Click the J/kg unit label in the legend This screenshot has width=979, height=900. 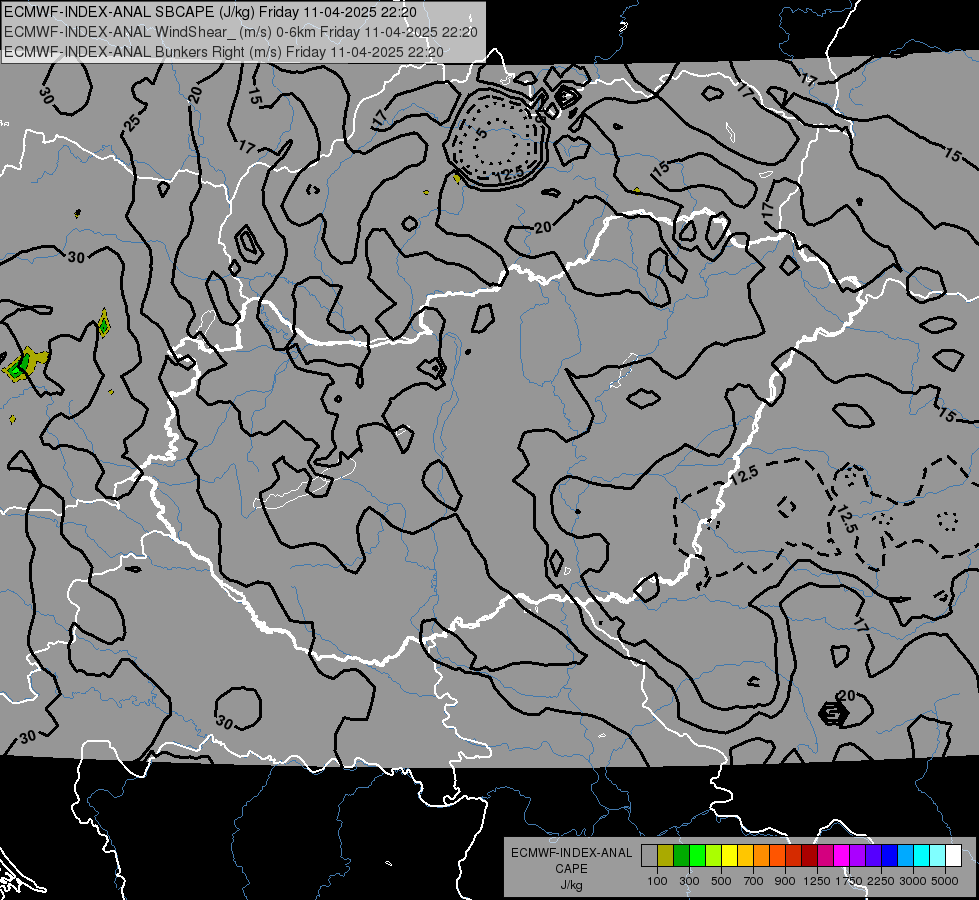point(571,885)
